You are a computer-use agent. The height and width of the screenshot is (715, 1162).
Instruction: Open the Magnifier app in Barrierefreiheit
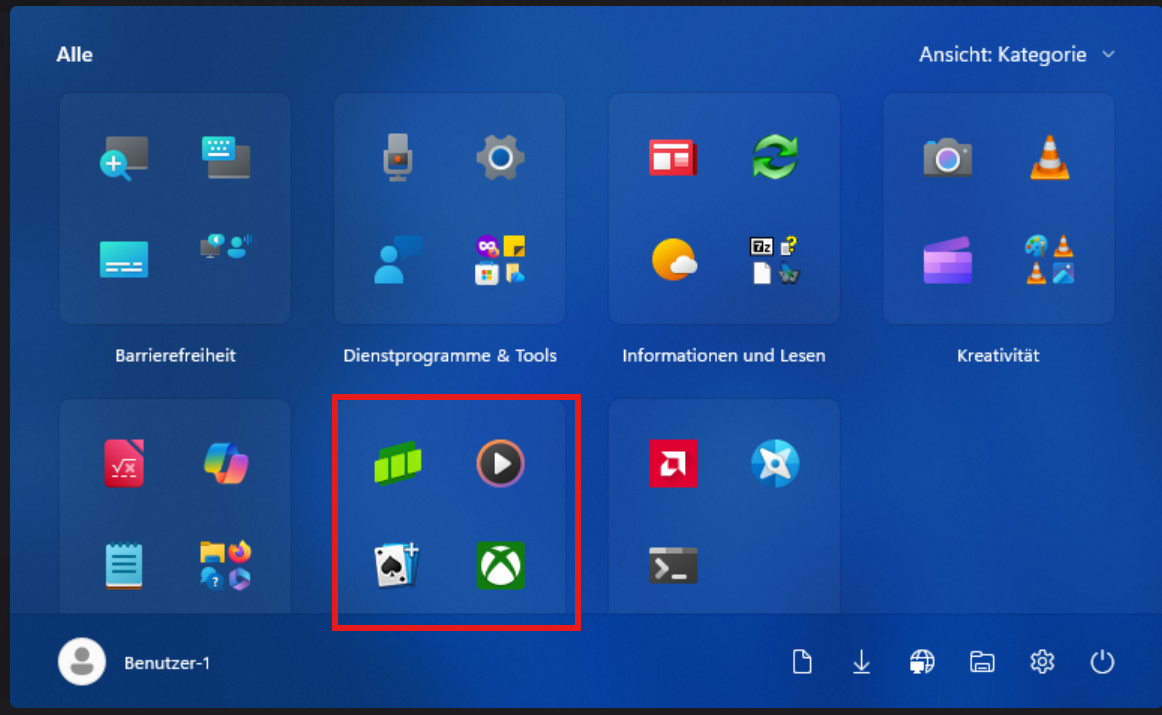tap(124, 158)
